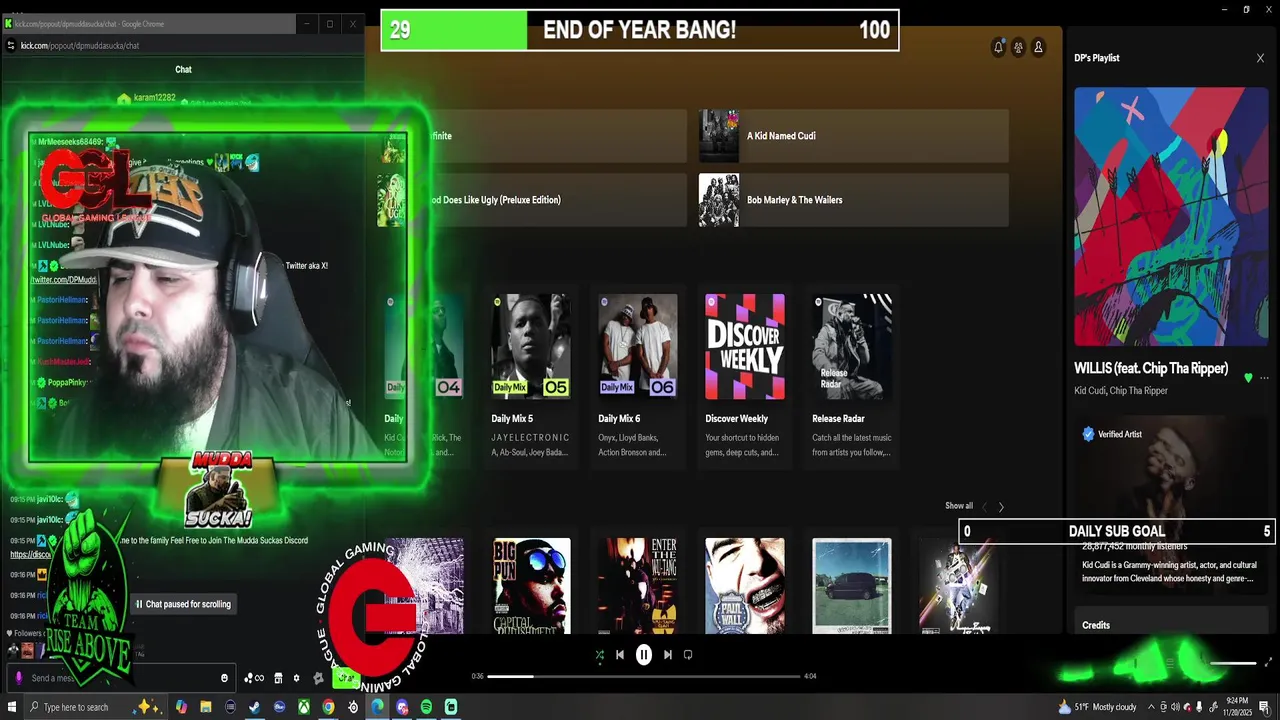1280x720 pixels.
Task: Seek within the song progress bar
Action: 644,676
